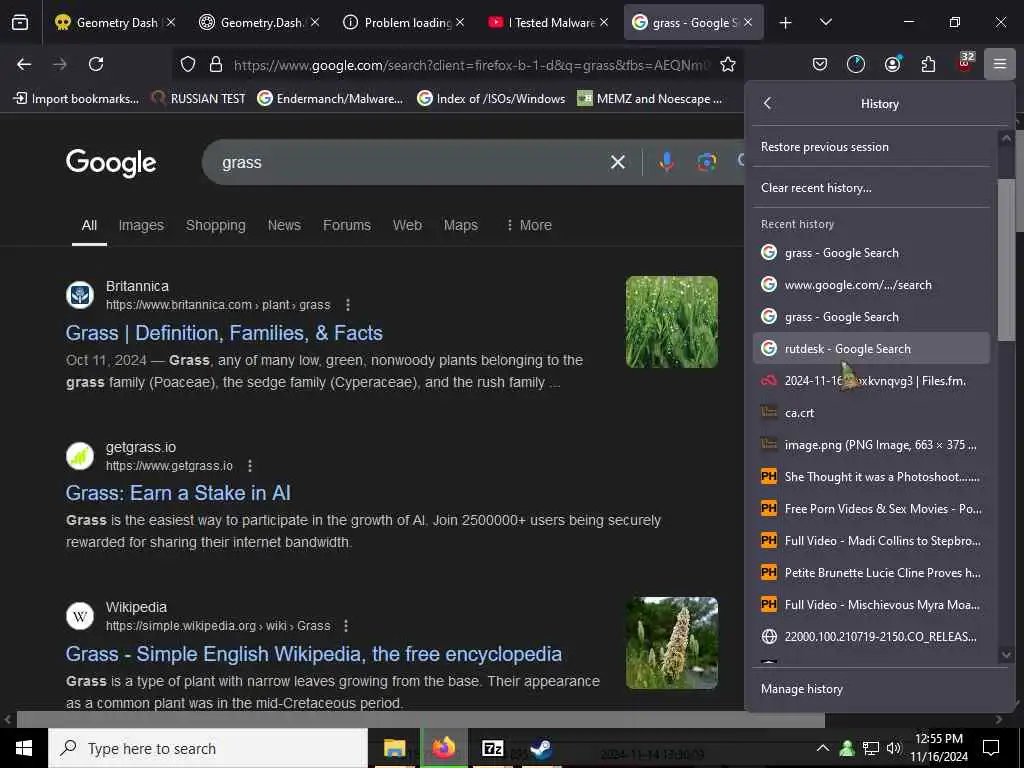
Task: Open RUSSIAN TEST bookmark
Action: point(199,99)
